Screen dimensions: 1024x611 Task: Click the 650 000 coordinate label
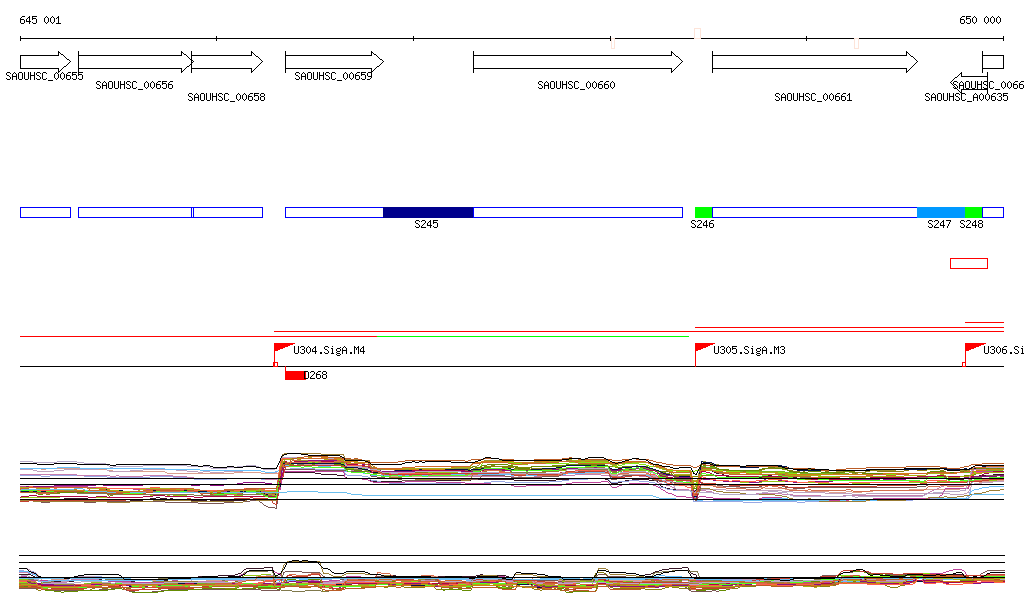pos(980,20)
